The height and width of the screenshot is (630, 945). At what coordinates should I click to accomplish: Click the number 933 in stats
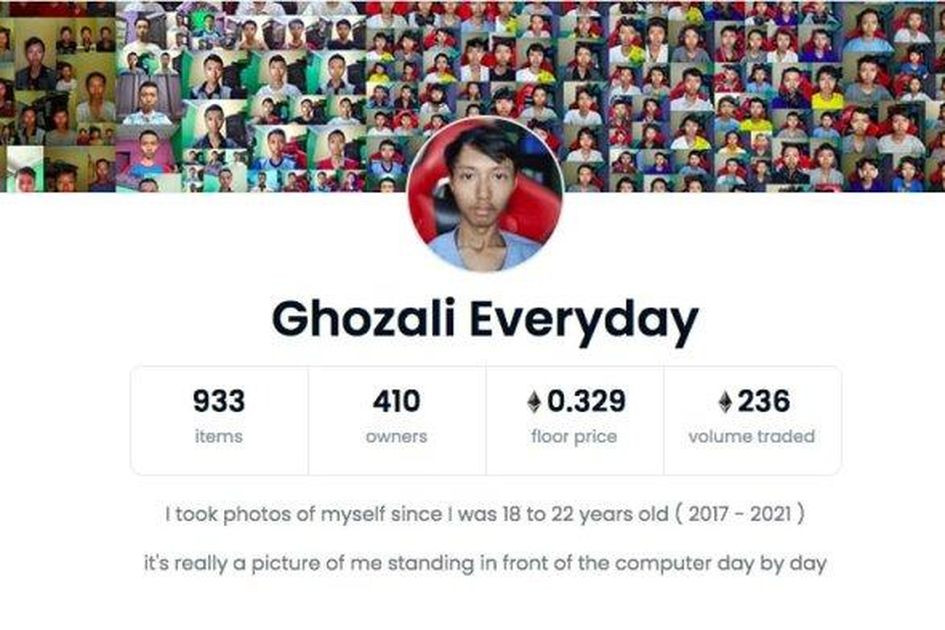219,402
